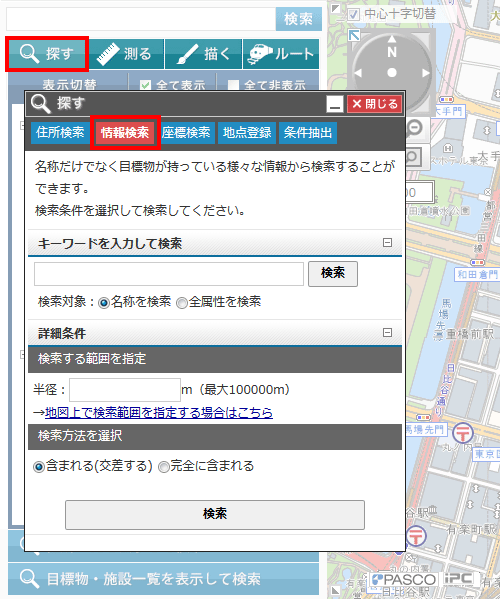Select the 描く brush drawing tool
Image resolution: width=500 pixels, height=599 pixels.
[x=204, y=54]
